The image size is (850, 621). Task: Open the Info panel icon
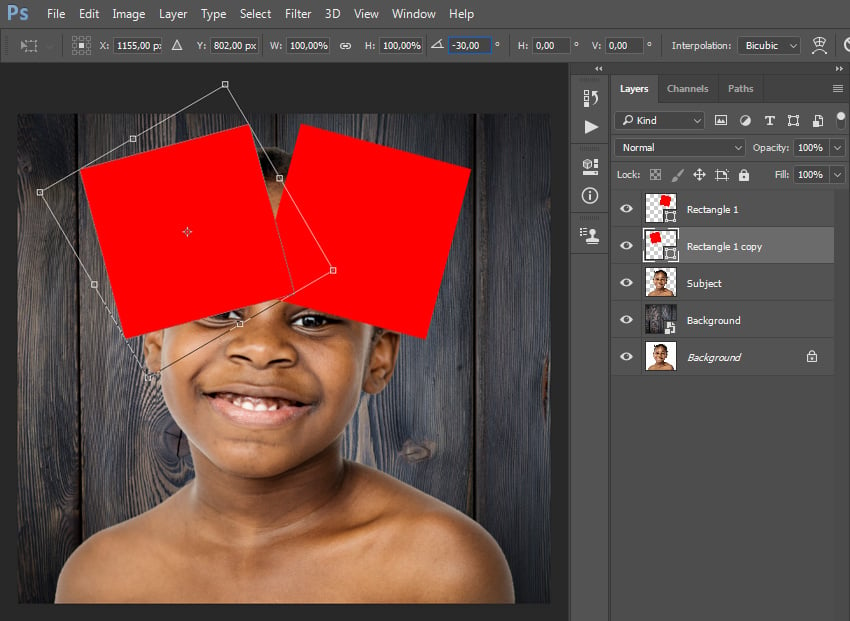[x=590, y=195]
